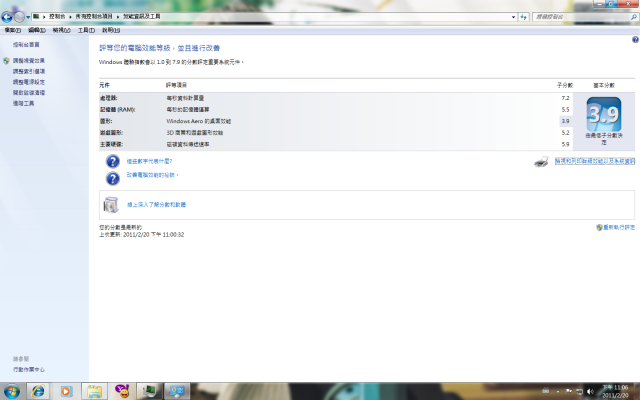Open the 檢視(V) menu

coord(61,30)
